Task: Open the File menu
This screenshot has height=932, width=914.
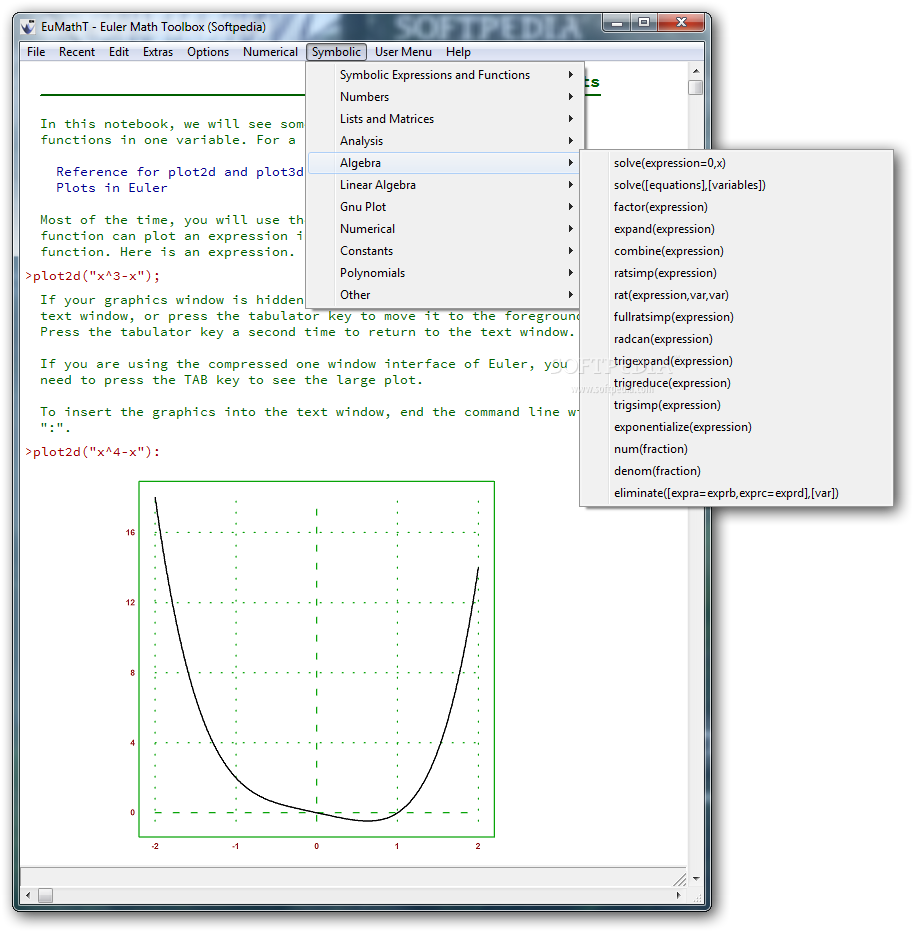Action: click(x=36, y=52)
